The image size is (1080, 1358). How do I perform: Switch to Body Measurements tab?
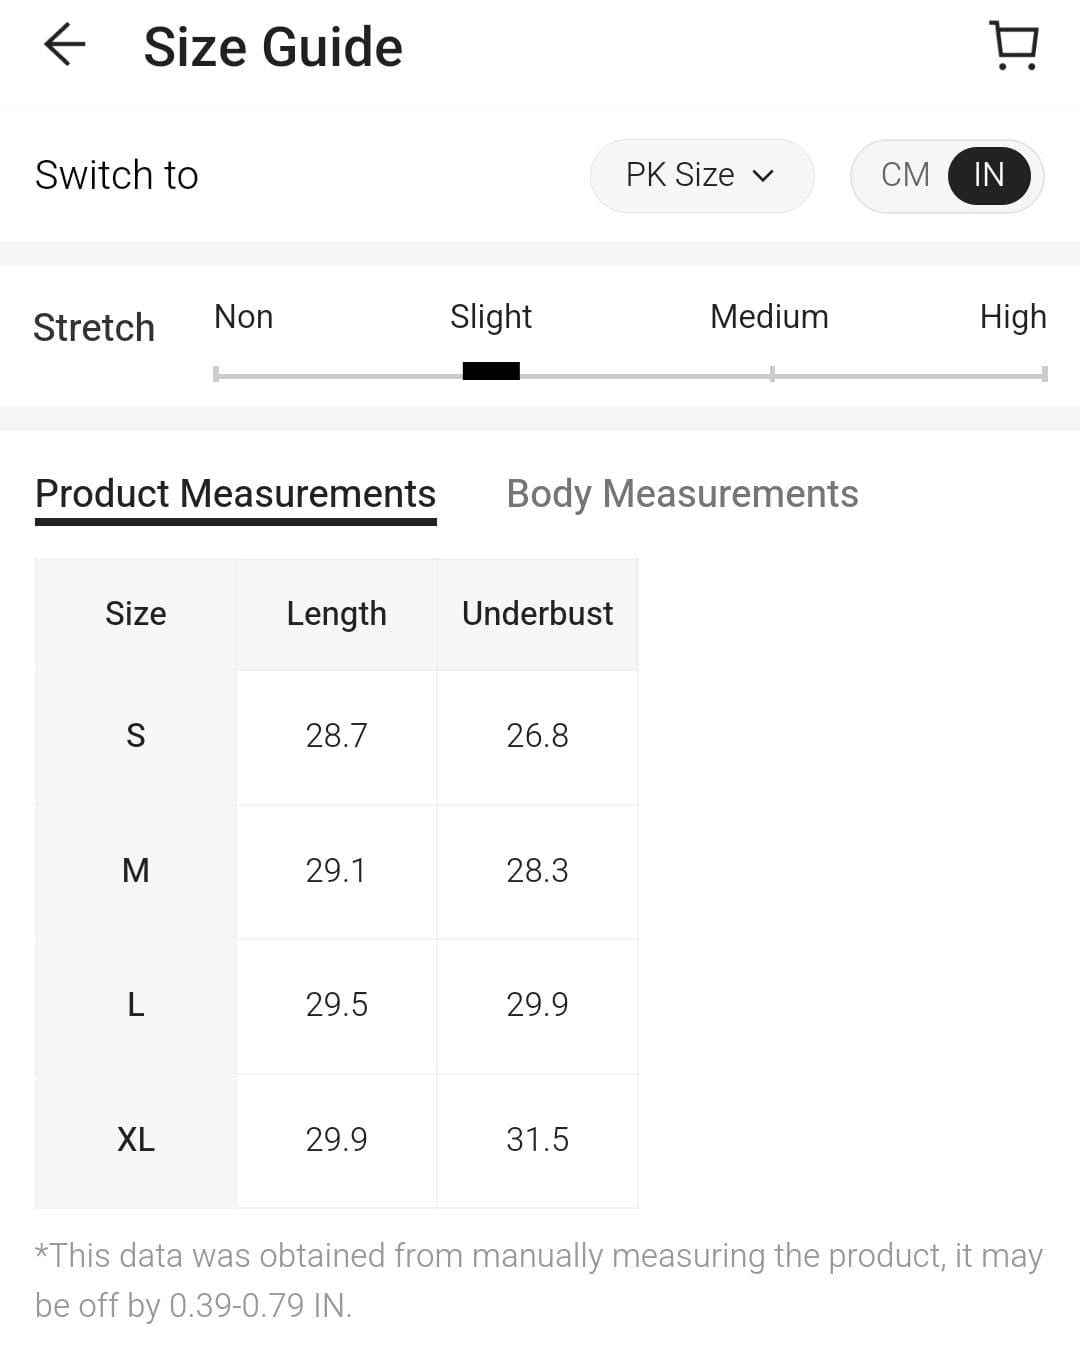click(682, 494)
